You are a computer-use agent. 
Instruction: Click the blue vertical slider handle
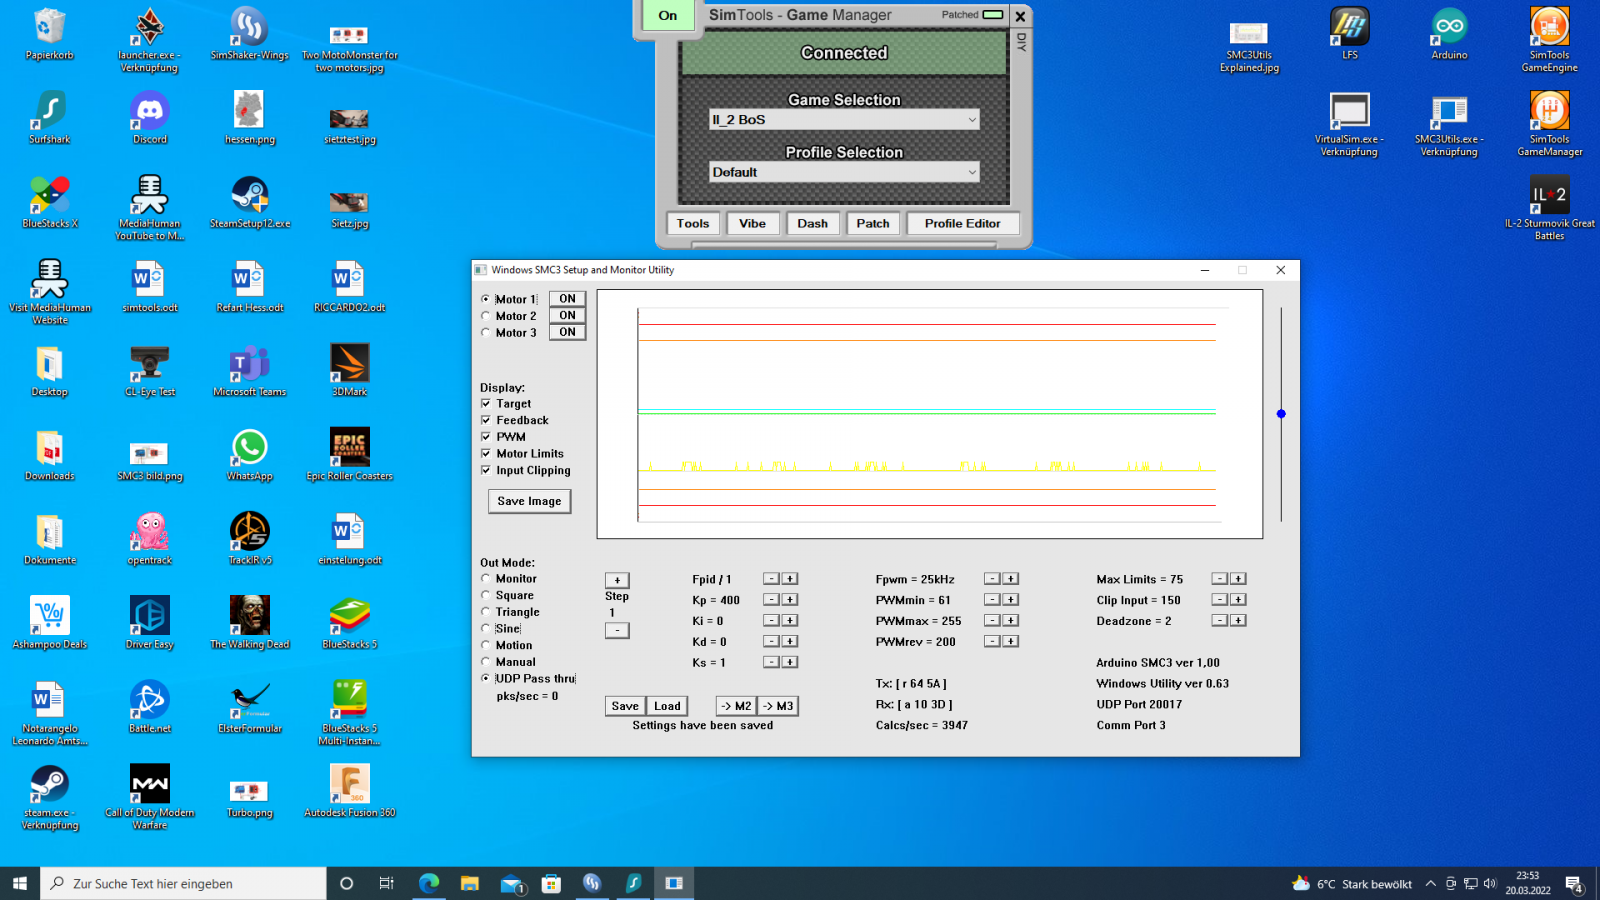pyautogui.click(x=1281, y=414)
